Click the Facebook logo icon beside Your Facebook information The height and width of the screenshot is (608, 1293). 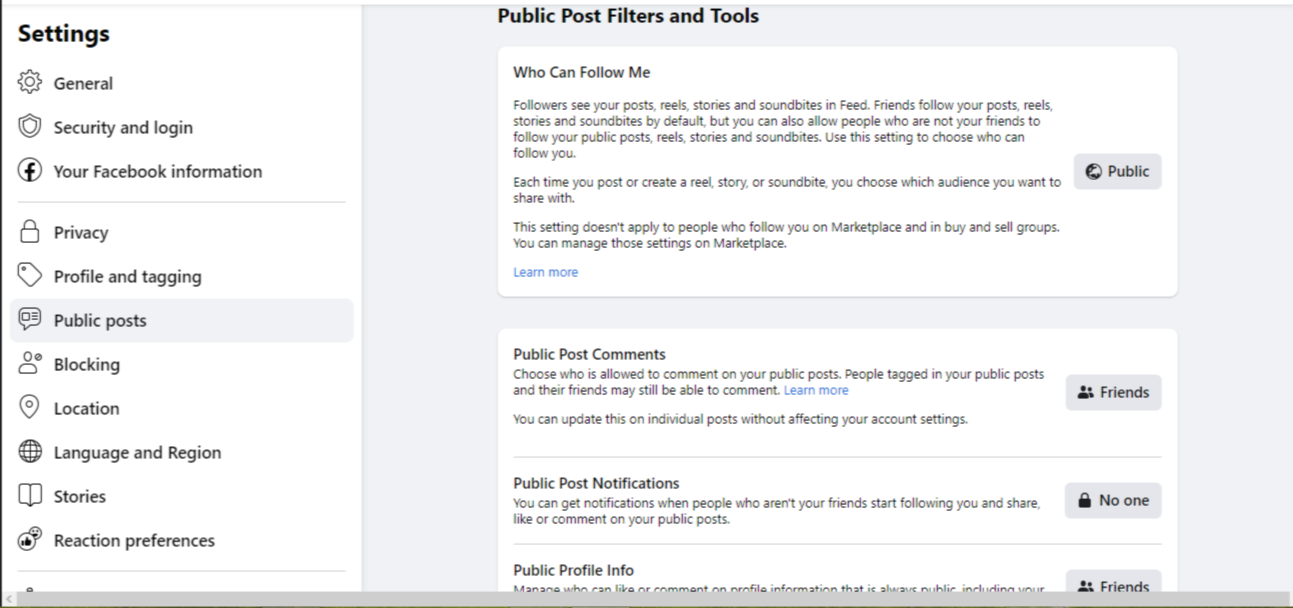(x=30, y=170)
